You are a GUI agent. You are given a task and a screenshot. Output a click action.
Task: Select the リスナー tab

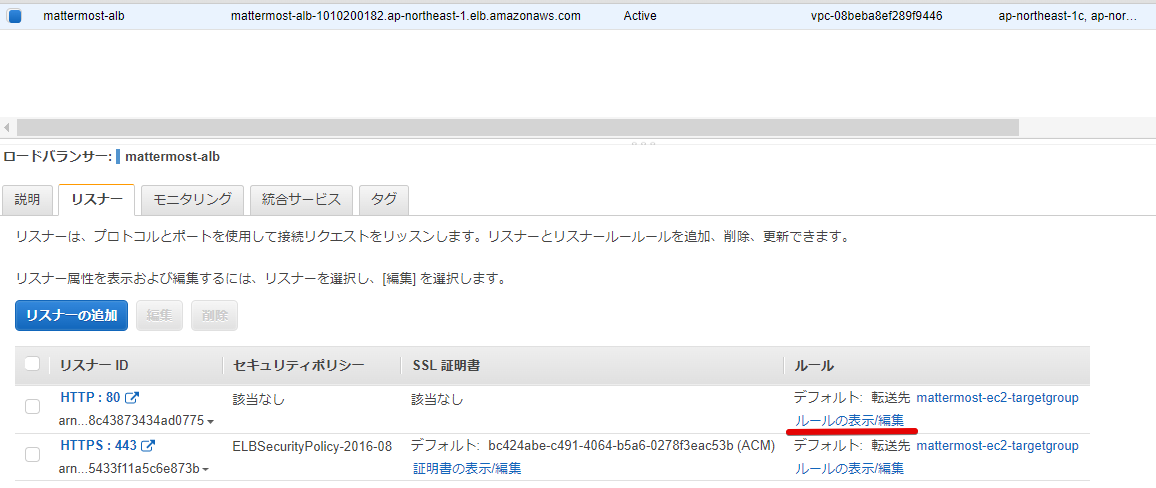(x=97, y=200)
